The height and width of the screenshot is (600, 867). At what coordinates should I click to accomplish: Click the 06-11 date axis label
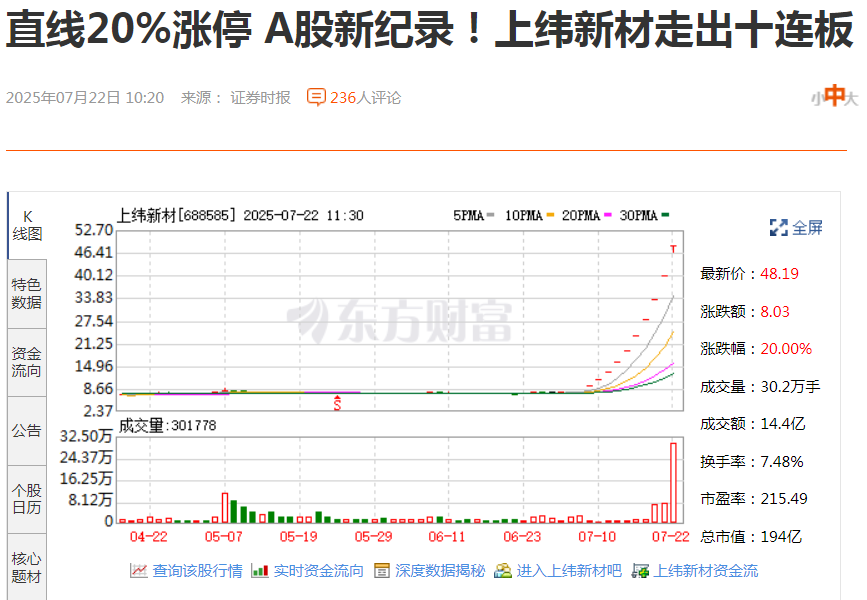click(x=447, y=536)
